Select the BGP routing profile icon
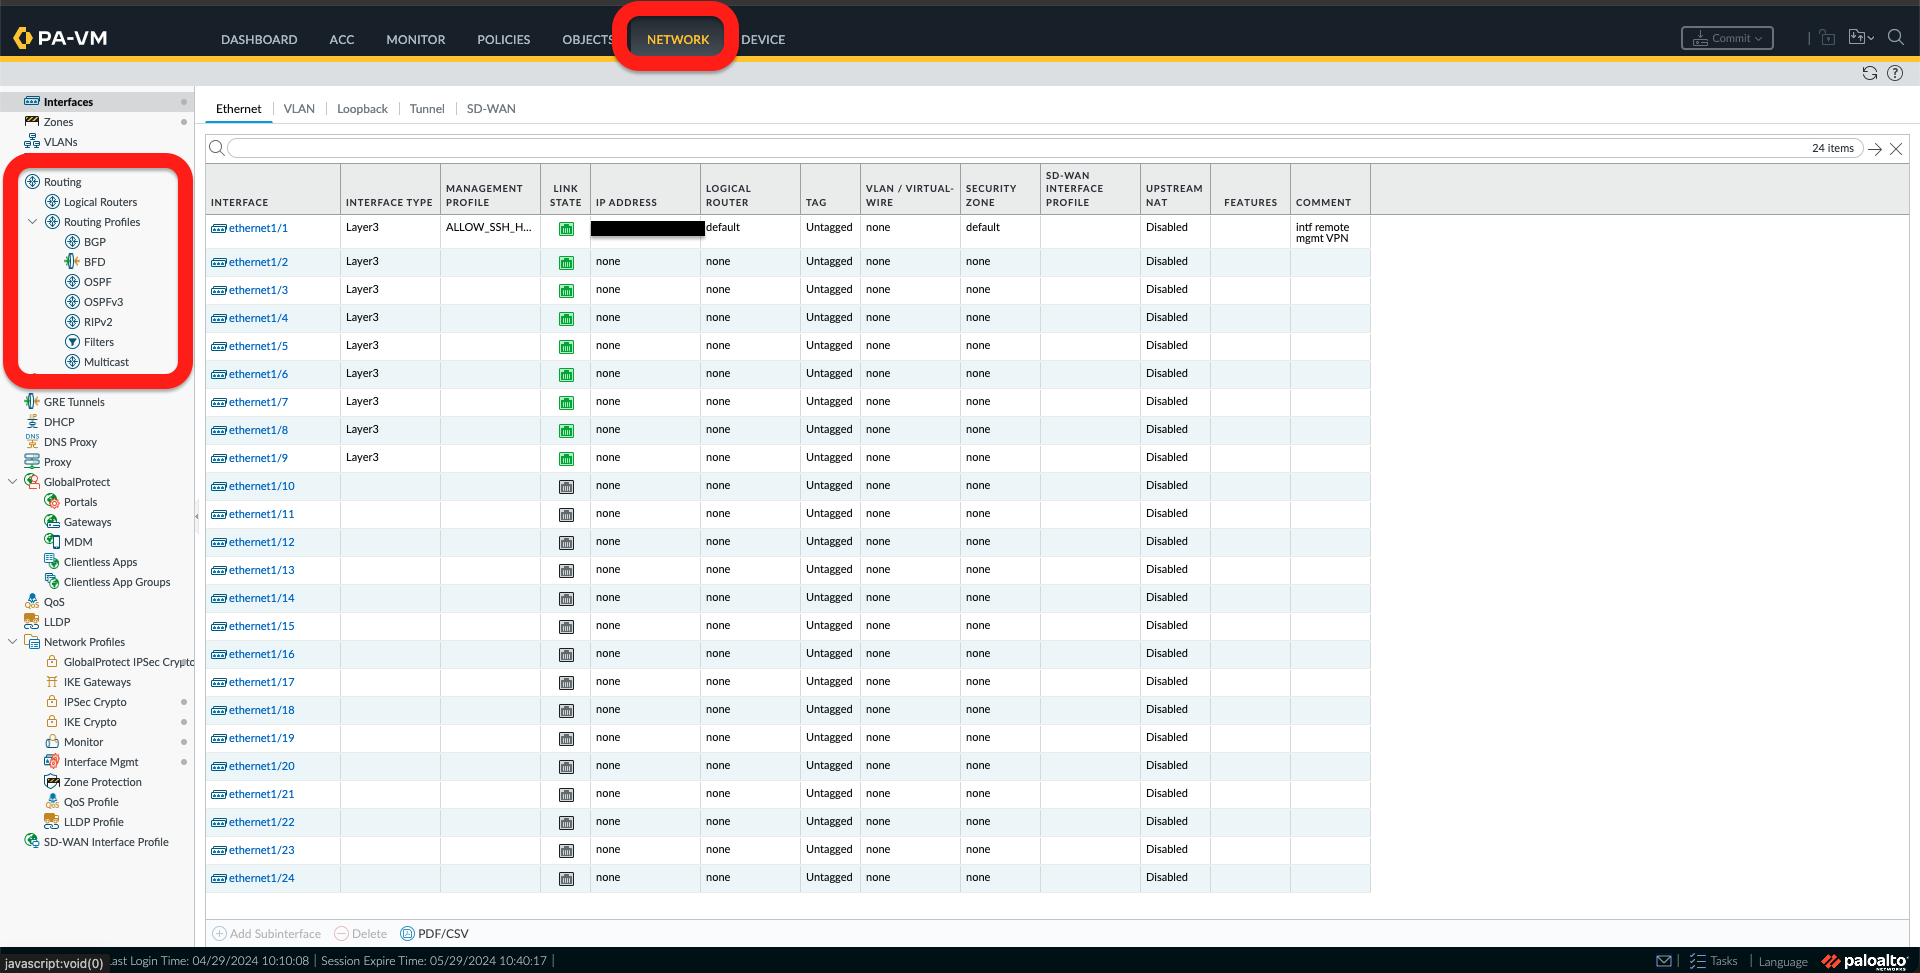Viewport: 1920px width, 973px height. [x=73, y=241]
